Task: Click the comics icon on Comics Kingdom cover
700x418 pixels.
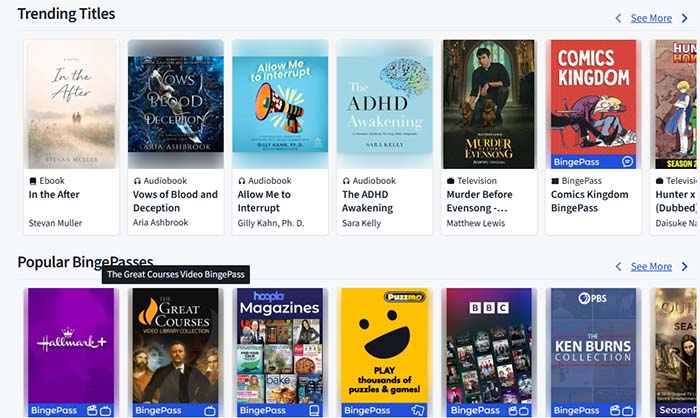Action: (627, 162)
